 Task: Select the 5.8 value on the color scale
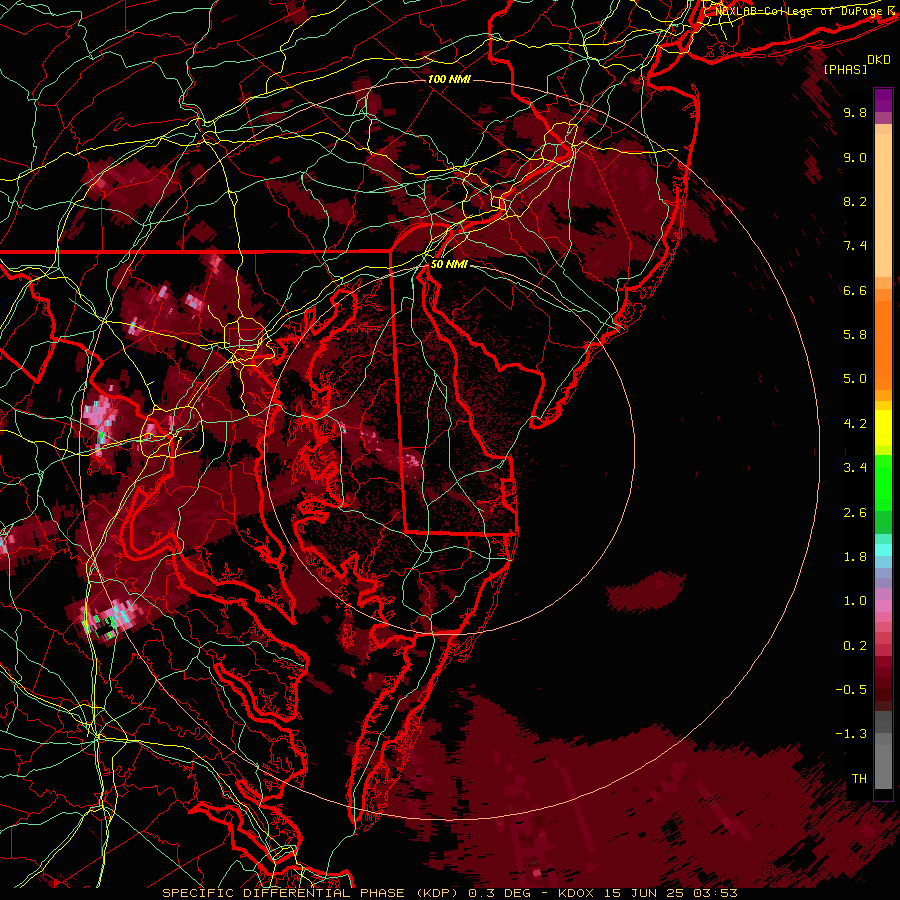pos(855,335)
